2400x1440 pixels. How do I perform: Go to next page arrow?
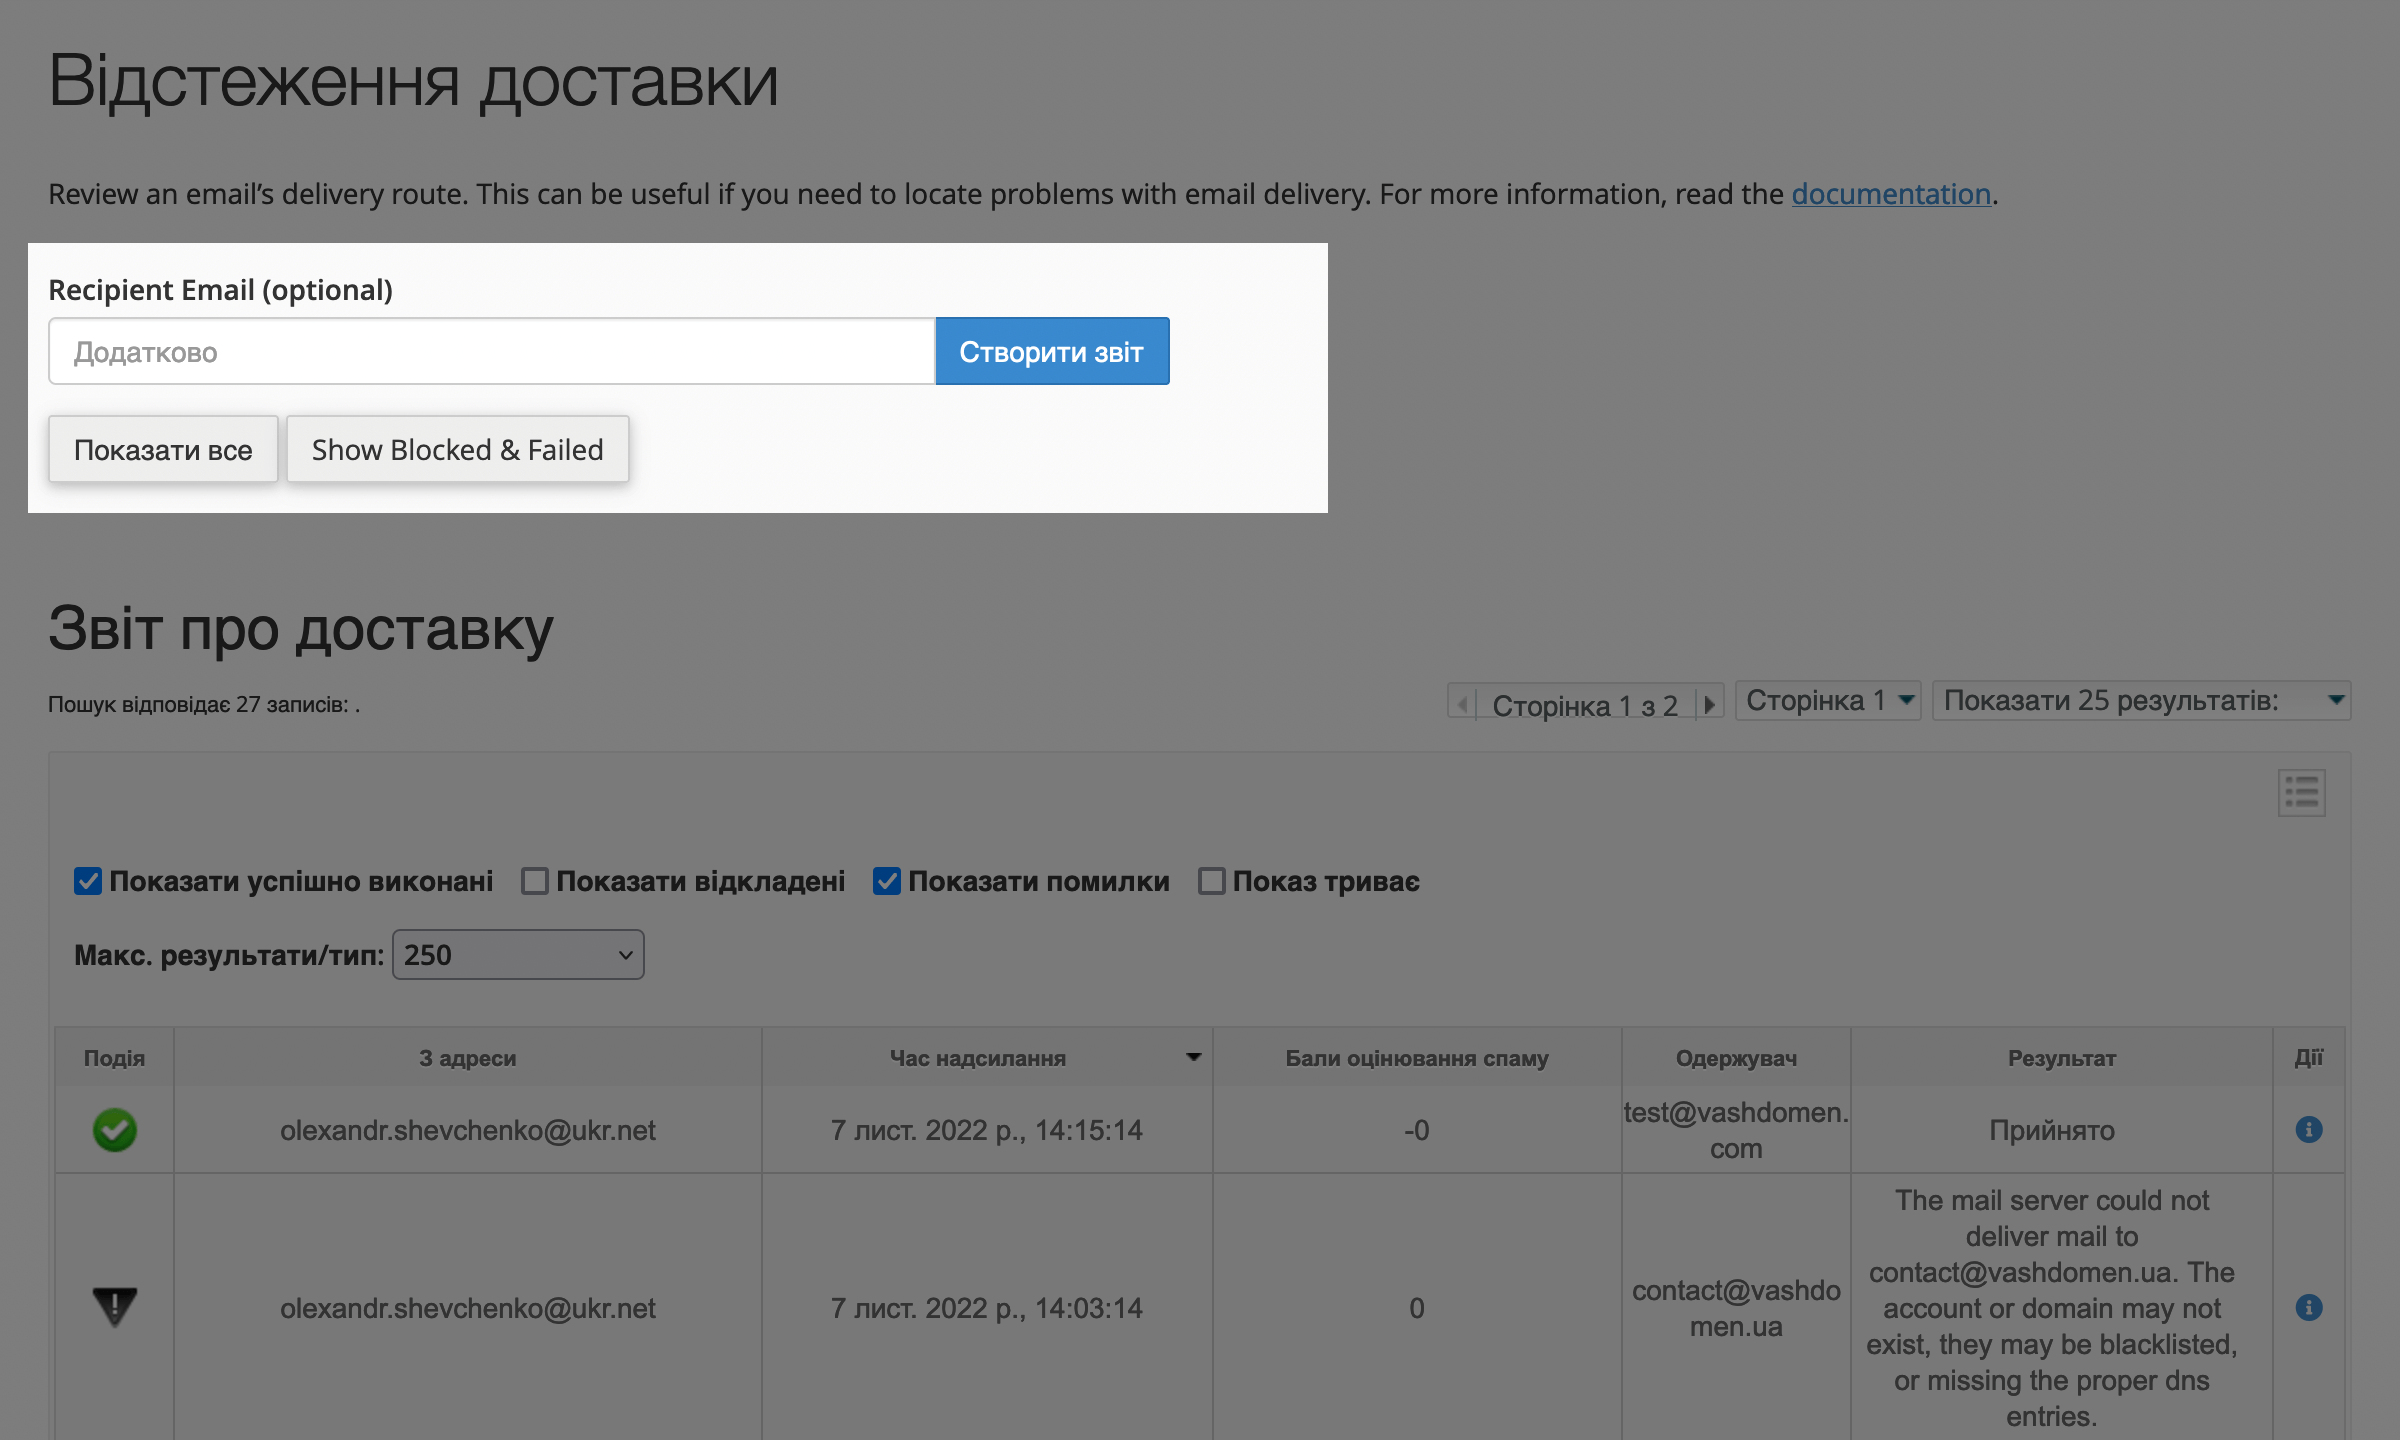1709,704
